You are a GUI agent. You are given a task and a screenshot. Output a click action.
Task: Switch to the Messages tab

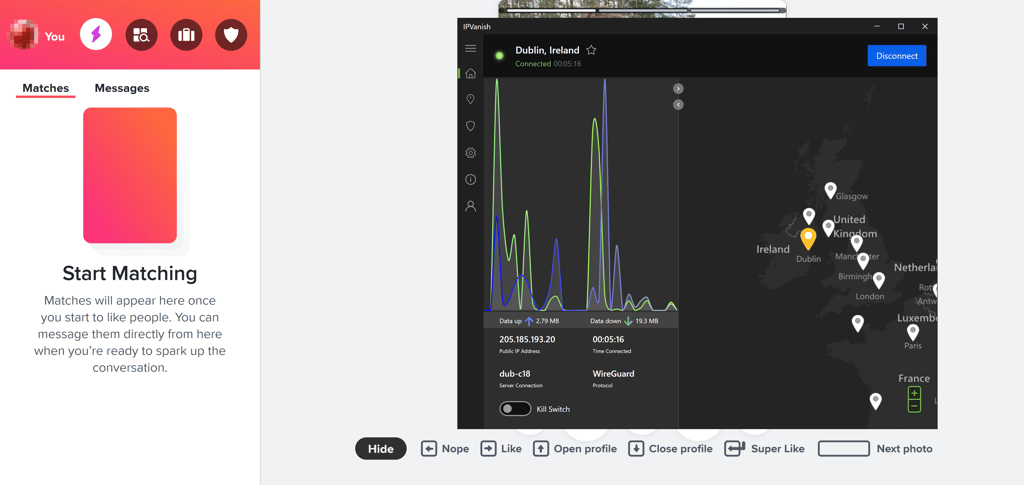[122, 88]
